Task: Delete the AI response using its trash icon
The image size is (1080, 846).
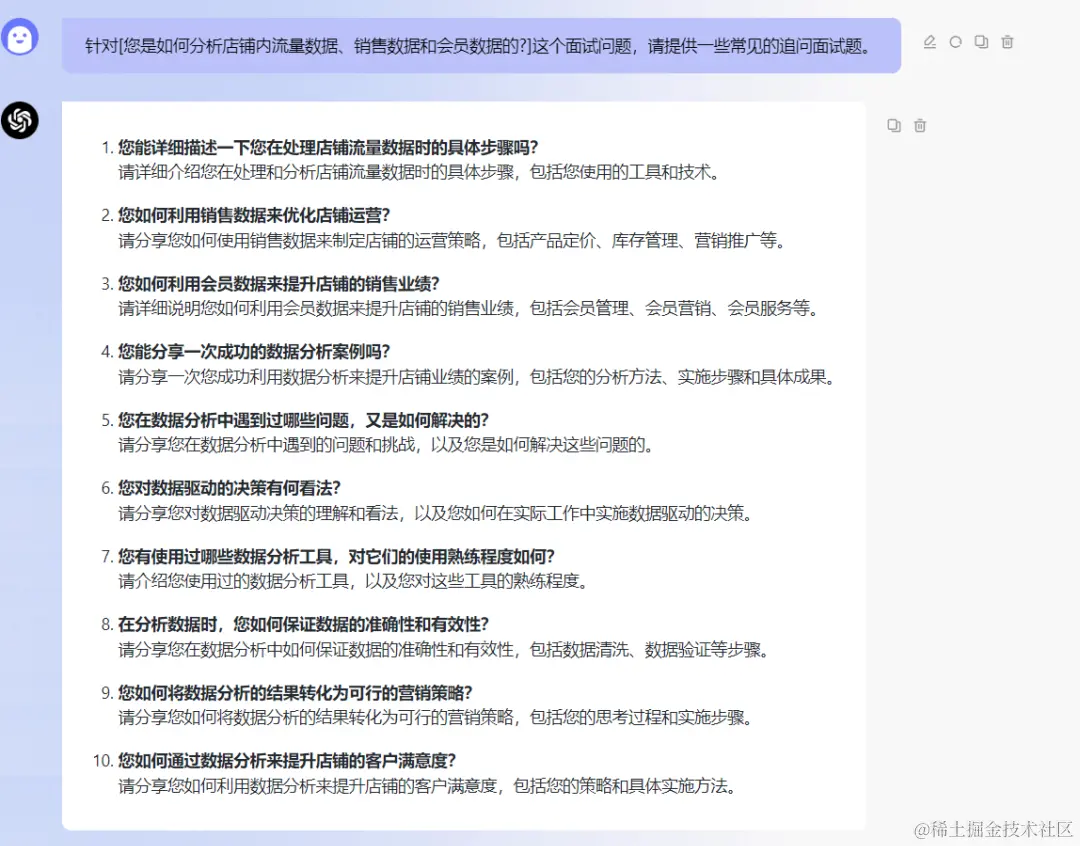Action: coord(920,125)
